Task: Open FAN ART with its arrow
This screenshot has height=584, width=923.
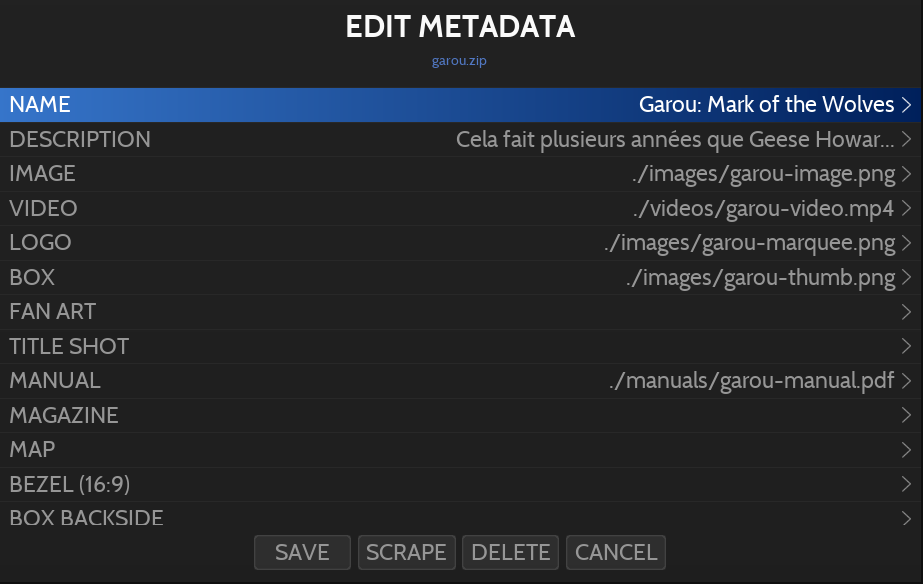Action: point(906,312)
